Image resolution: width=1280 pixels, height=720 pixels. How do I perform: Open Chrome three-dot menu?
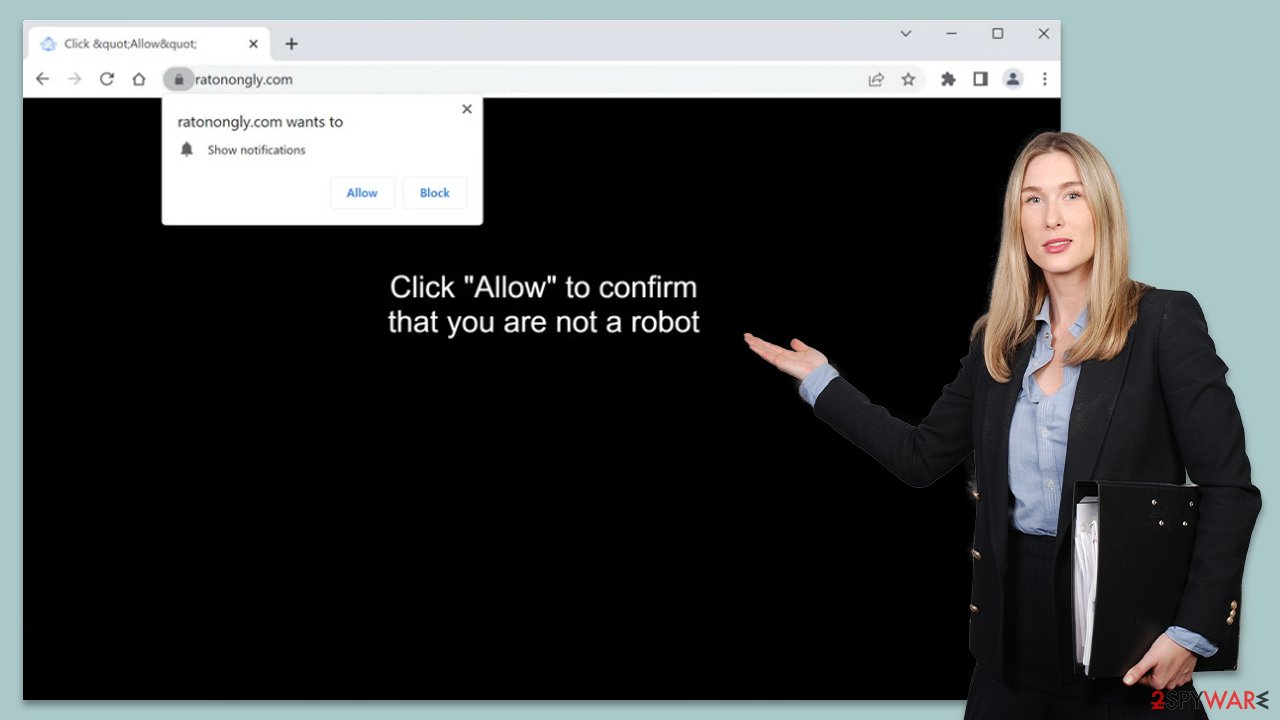coord(1045,79)
